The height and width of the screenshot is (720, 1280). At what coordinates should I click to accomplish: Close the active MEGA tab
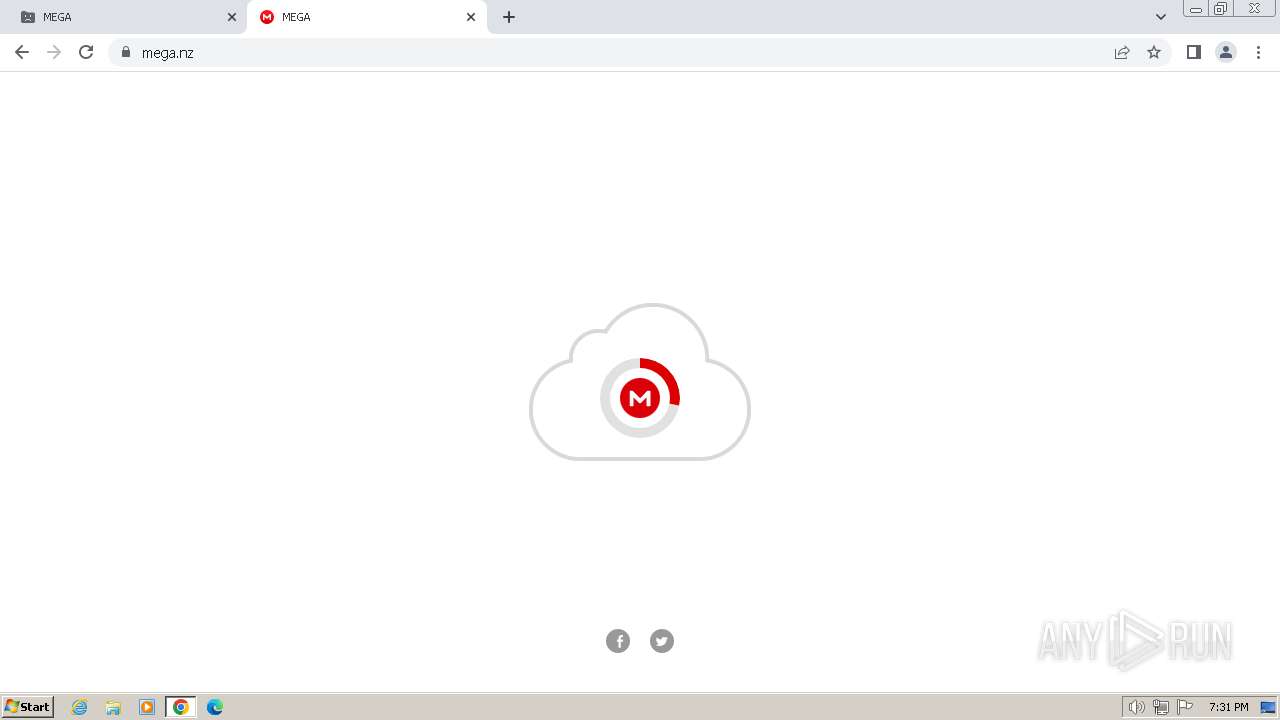tap(471, 17)
